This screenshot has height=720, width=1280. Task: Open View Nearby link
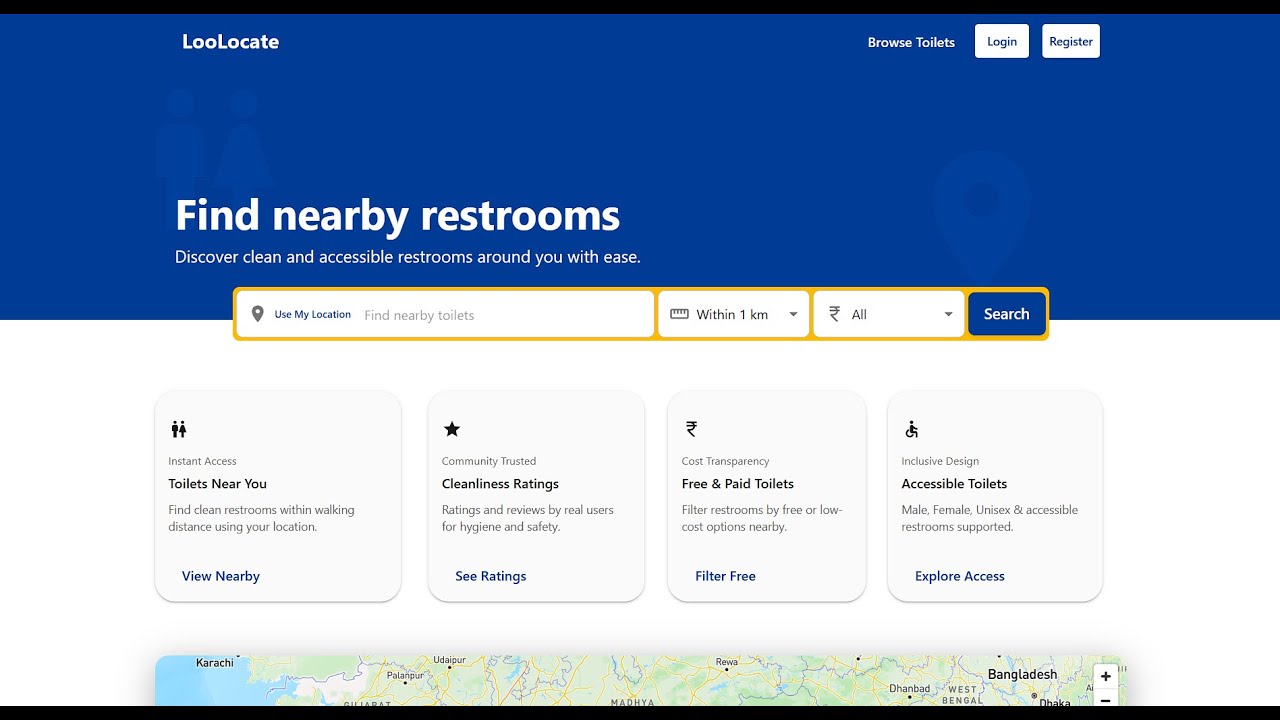click(221, 576)
